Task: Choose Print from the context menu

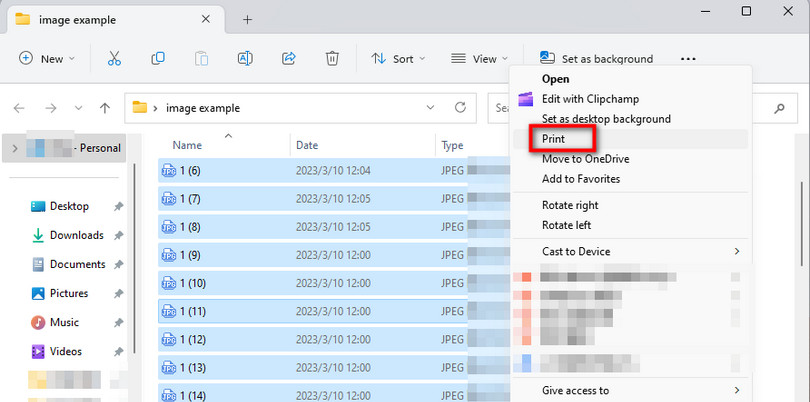Action: coord(554,139)
